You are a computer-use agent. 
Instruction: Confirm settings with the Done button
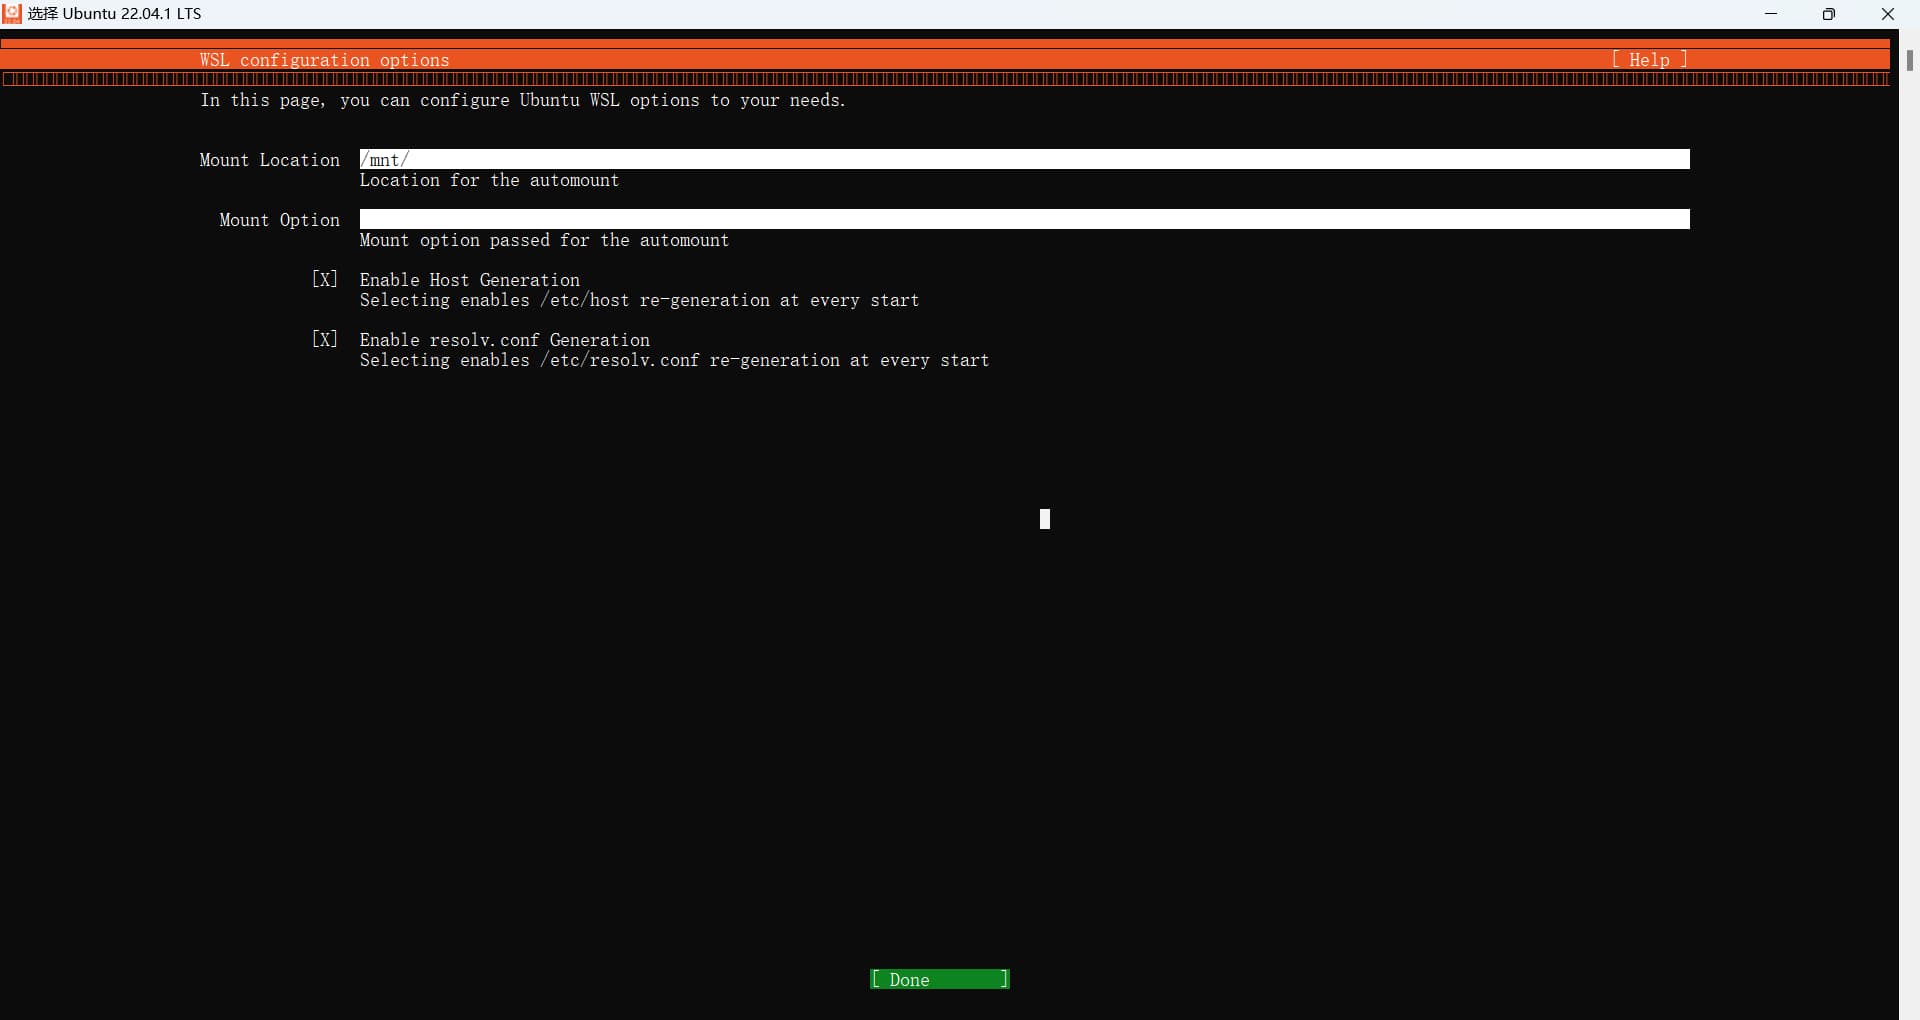(940, 979)
